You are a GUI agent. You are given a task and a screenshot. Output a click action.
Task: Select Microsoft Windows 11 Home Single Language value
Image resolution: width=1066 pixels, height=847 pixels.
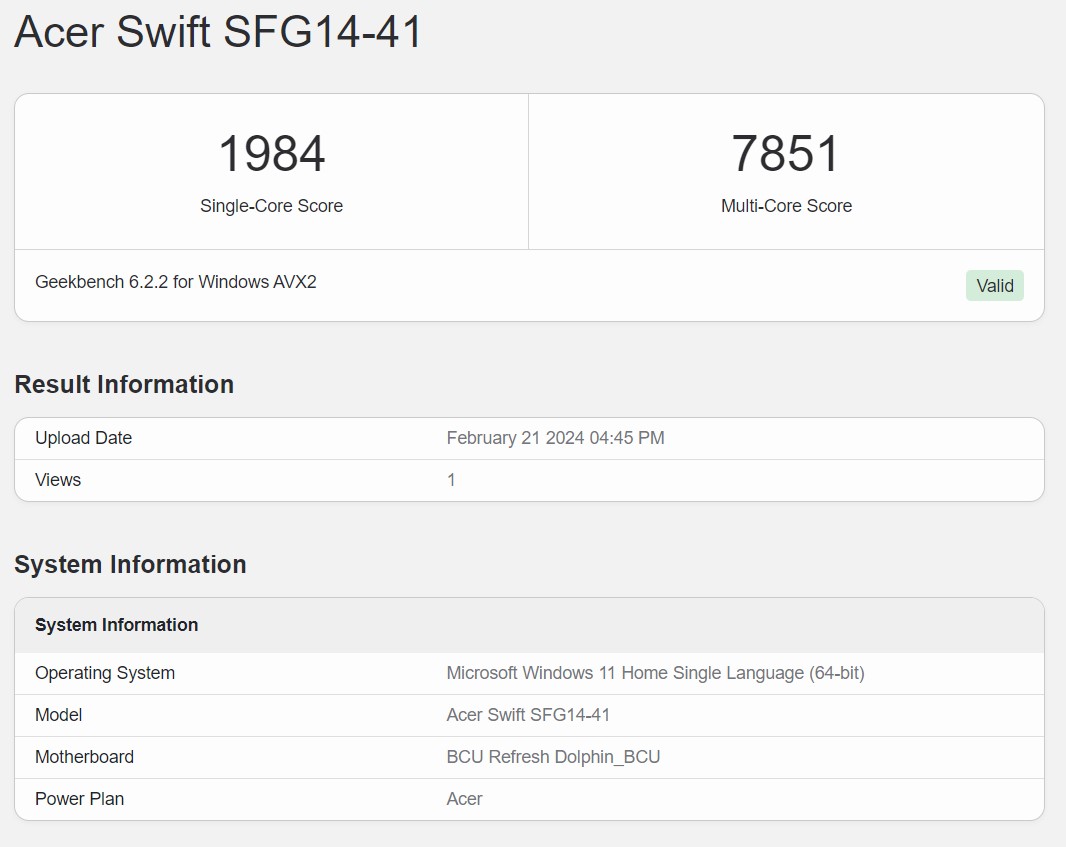(x=655, y=673)
